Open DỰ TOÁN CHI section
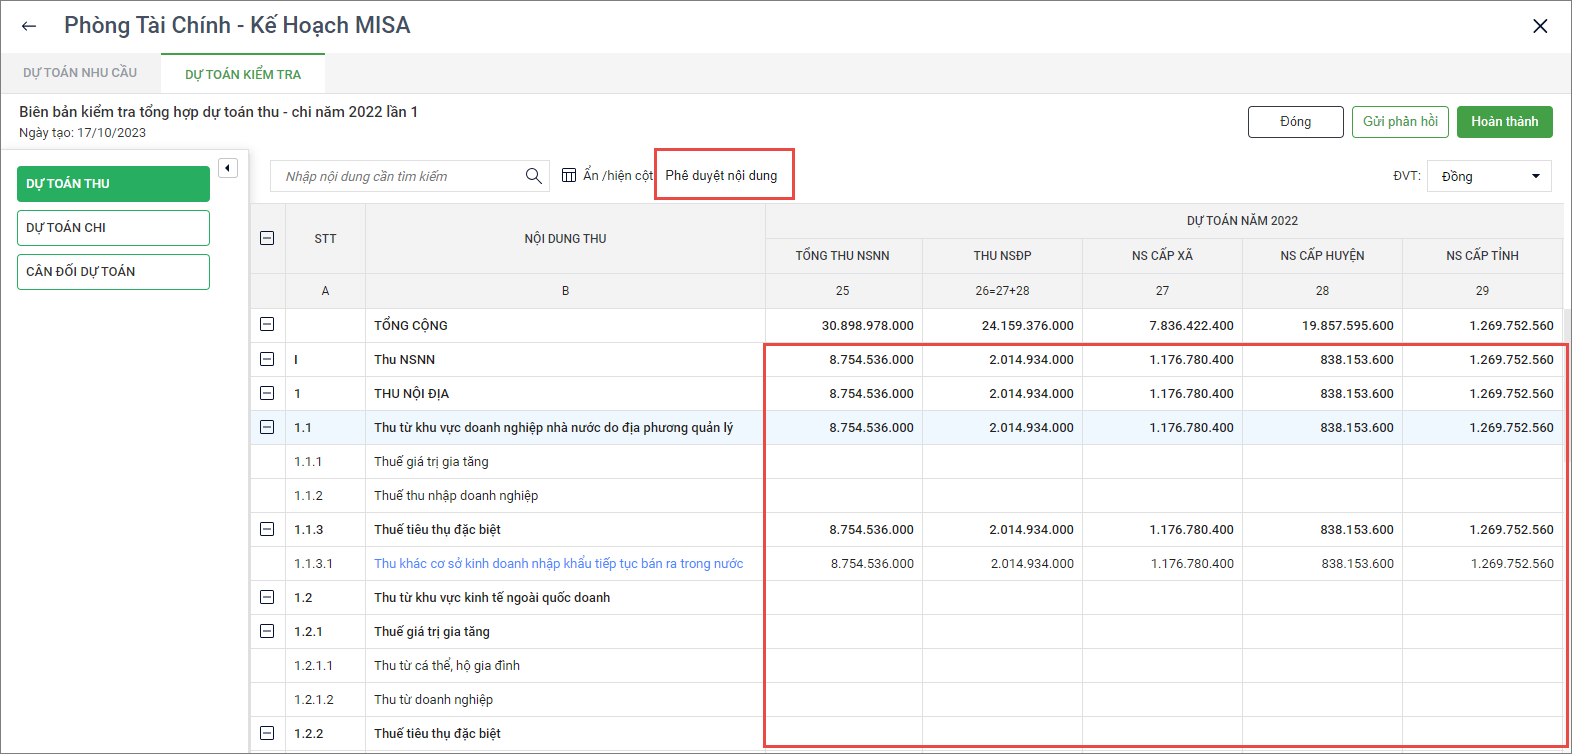1572x754 pixels. (x=113, y=228)
